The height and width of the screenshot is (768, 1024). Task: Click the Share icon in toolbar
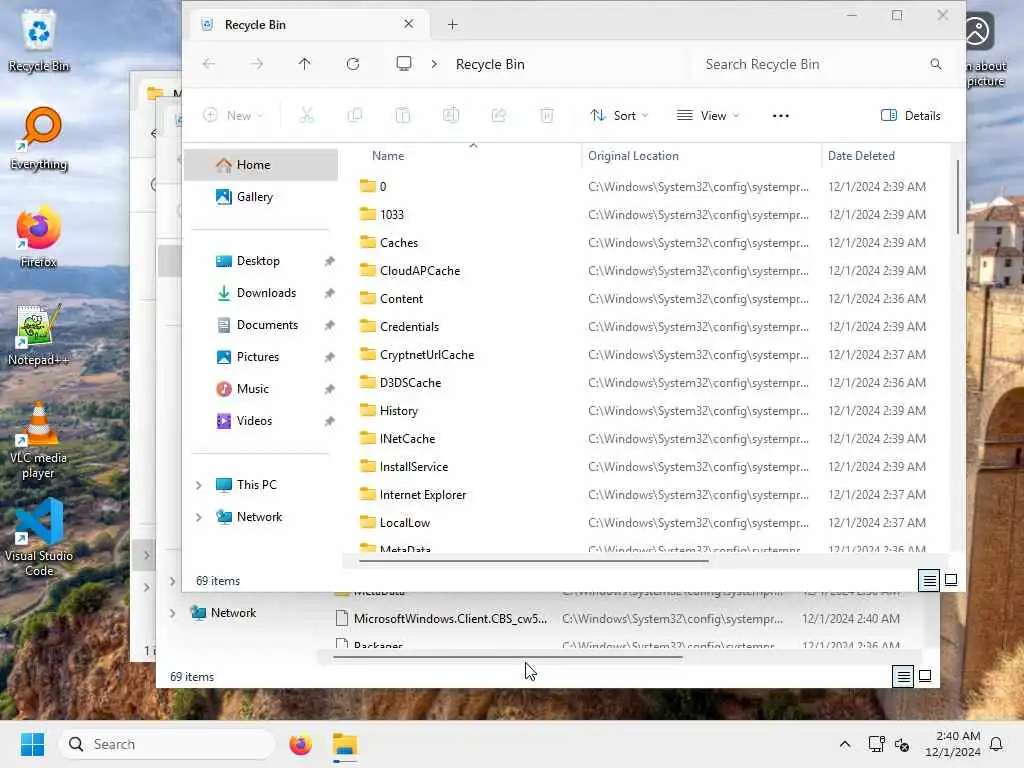(x=499, y=116)
